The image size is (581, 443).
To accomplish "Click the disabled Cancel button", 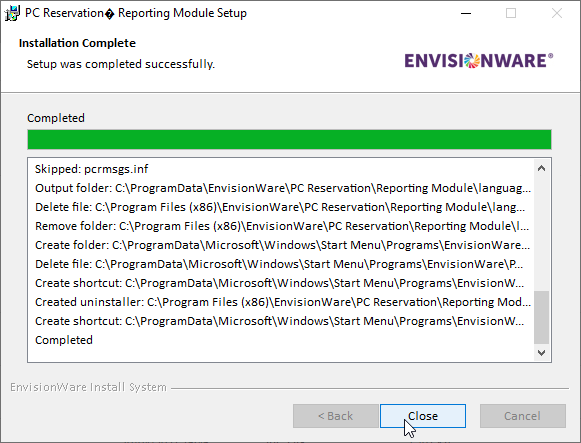I will 522,416.
